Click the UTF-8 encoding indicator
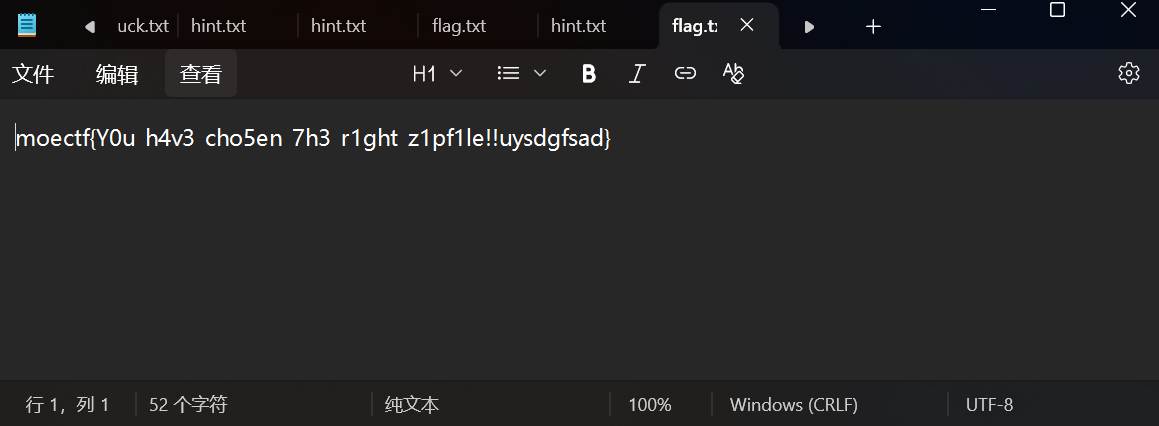This screenshot has width=1159, height=426. click(x=989, y=405)
